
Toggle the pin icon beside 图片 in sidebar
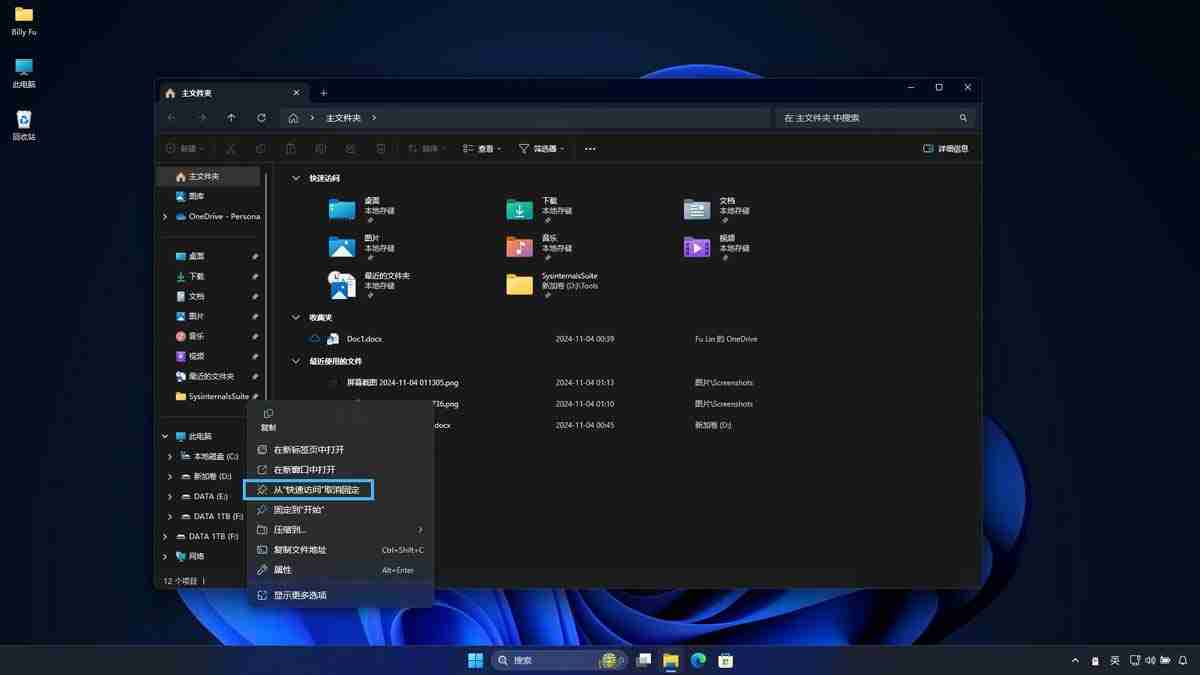(x=255, y=316)
